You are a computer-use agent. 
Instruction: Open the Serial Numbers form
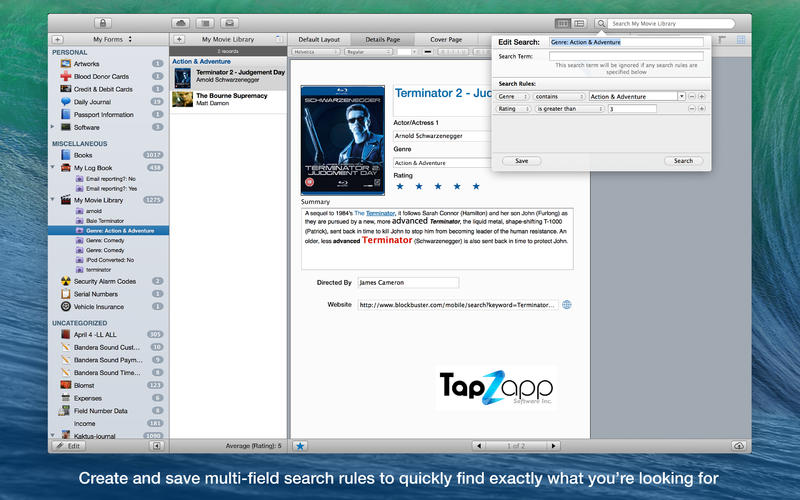point(108,294)
